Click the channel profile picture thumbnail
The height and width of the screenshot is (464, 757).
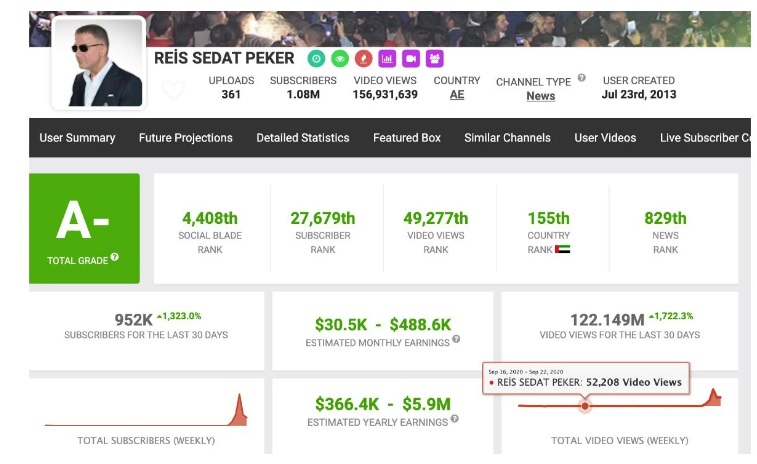[97, 63]
